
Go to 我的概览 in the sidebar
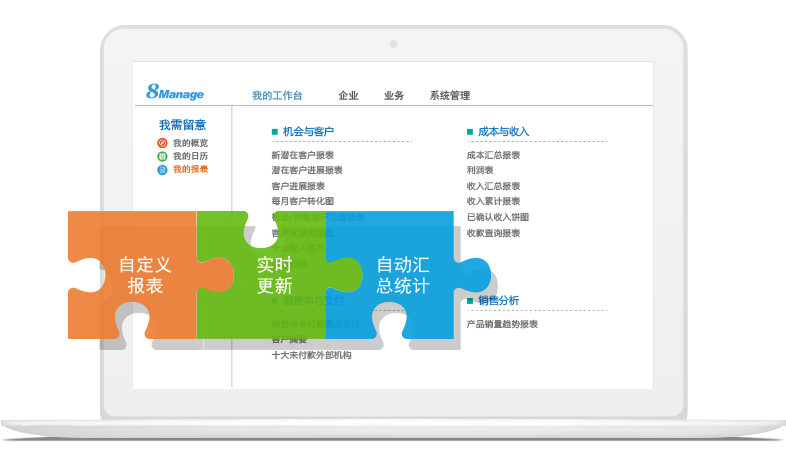click(x=190, y=143)
